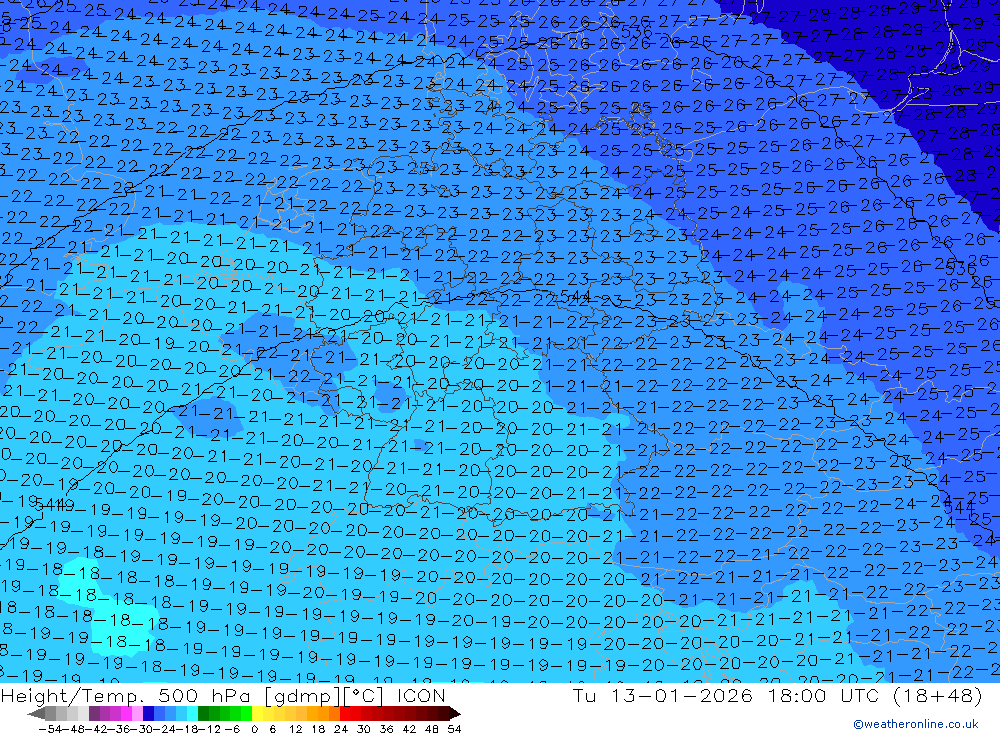The image size is (1000, 733).
Task: Click the '54' maximum legend scale value
Action: [x=454, y=729]
